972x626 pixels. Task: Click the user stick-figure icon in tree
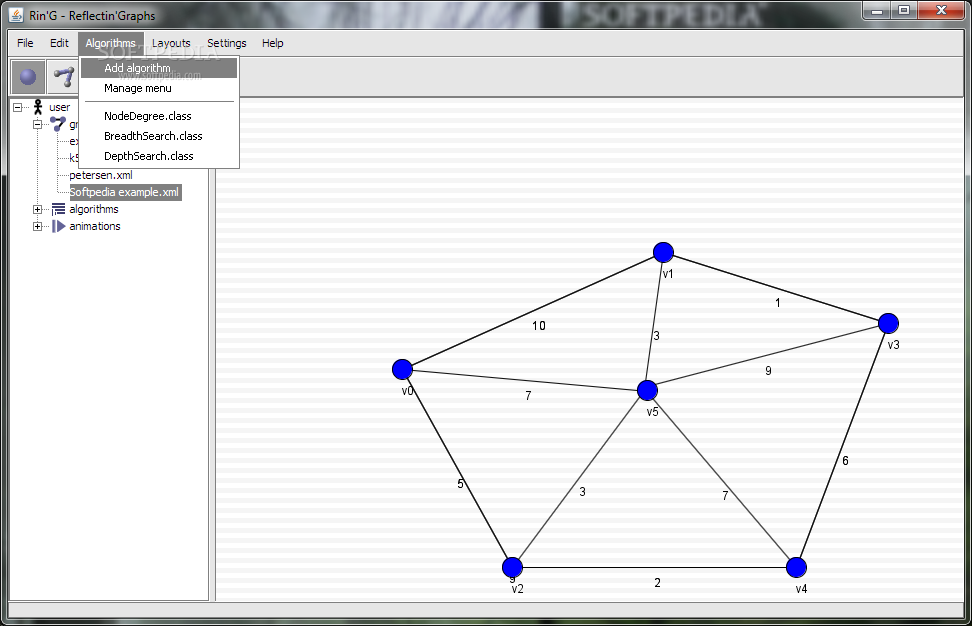38,107
